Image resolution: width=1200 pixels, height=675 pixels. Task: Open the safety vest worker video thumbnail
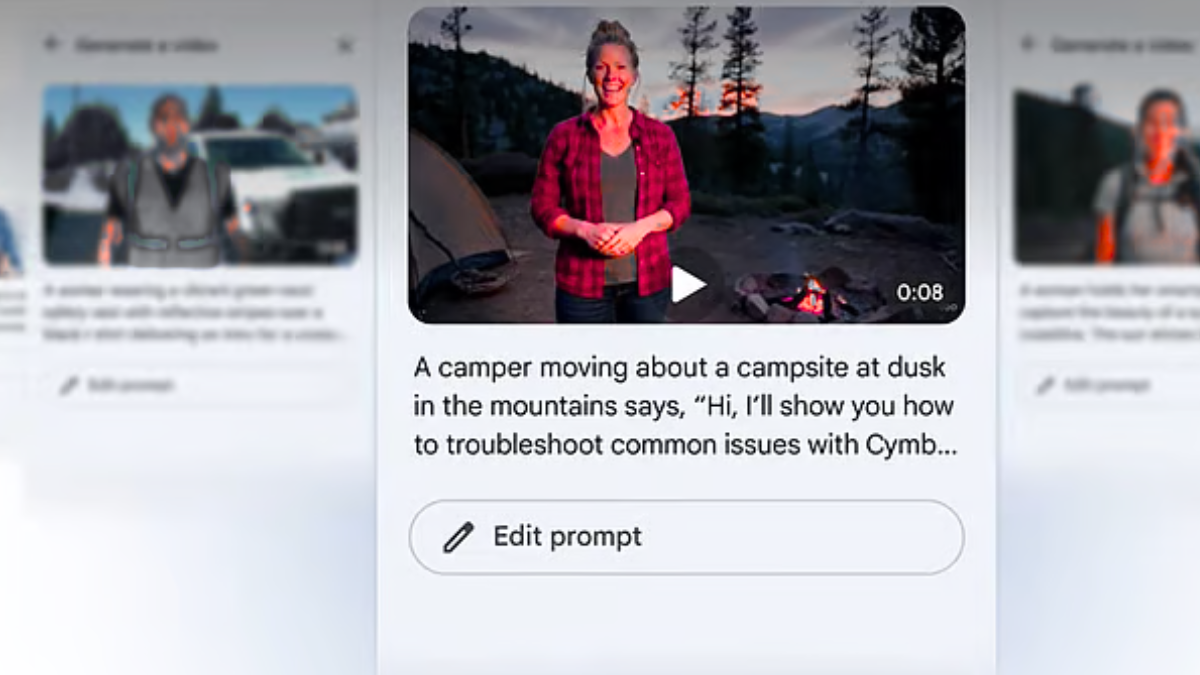tap(200, 175)
